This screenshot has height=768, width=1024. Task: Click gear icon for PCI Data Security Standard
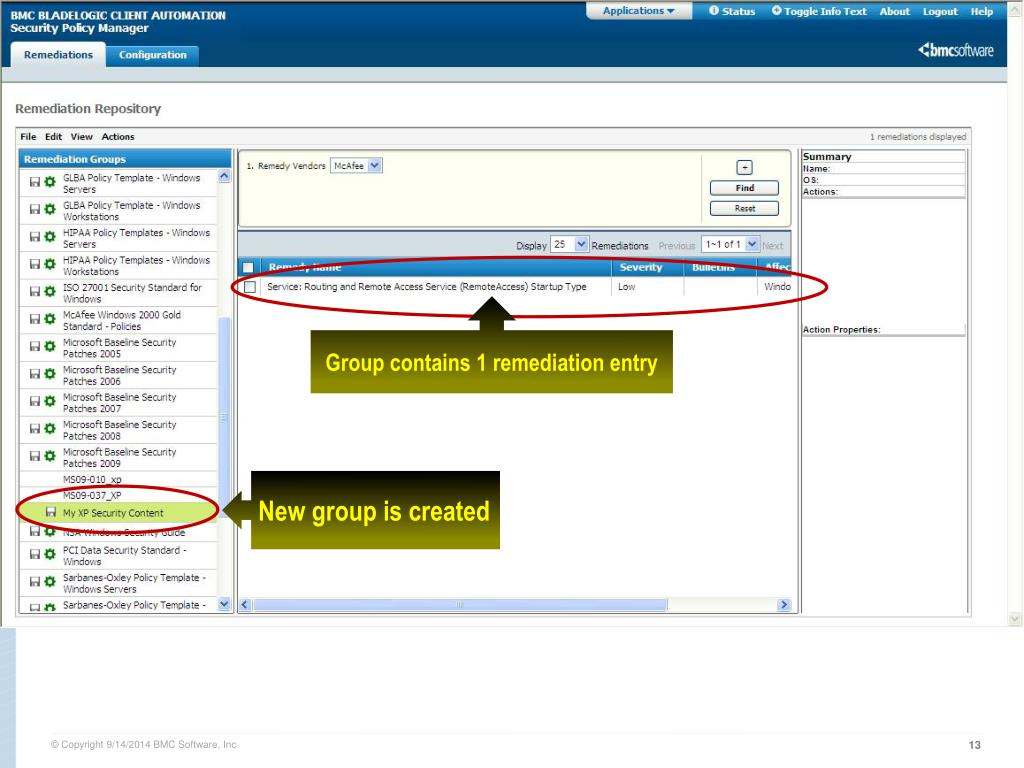50,554
